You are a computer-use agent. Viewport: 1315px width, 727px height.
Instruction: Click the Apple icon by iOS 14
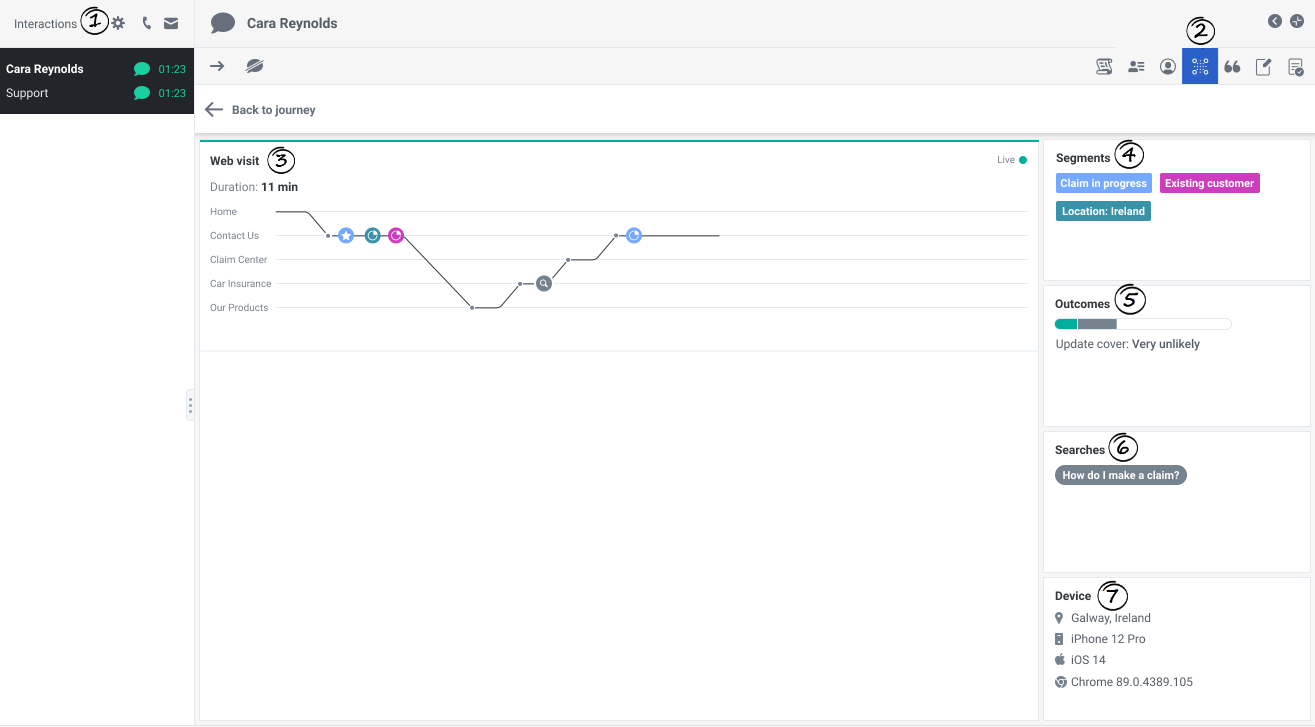(x=1060, y=660)
